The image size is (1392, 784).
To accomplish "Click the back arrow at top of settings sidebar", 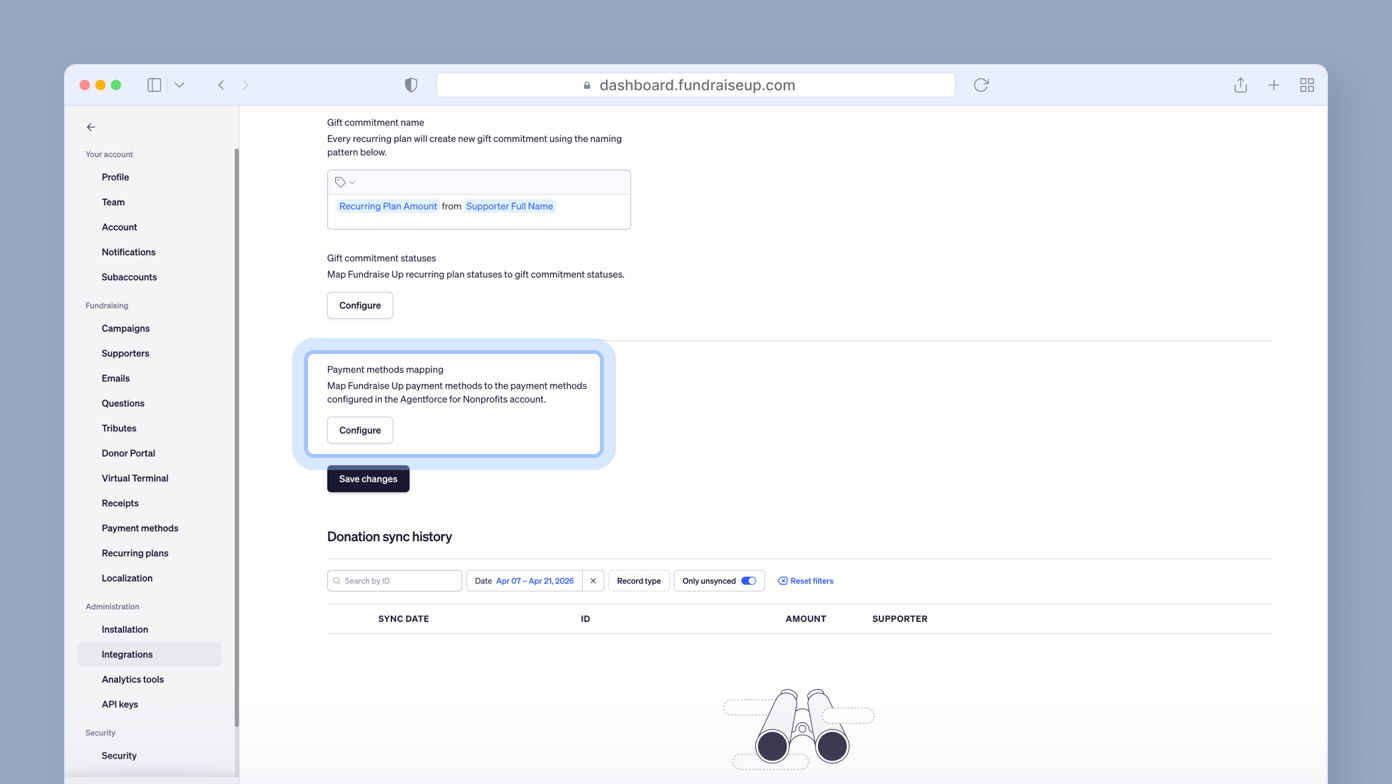I will [90, 127].
